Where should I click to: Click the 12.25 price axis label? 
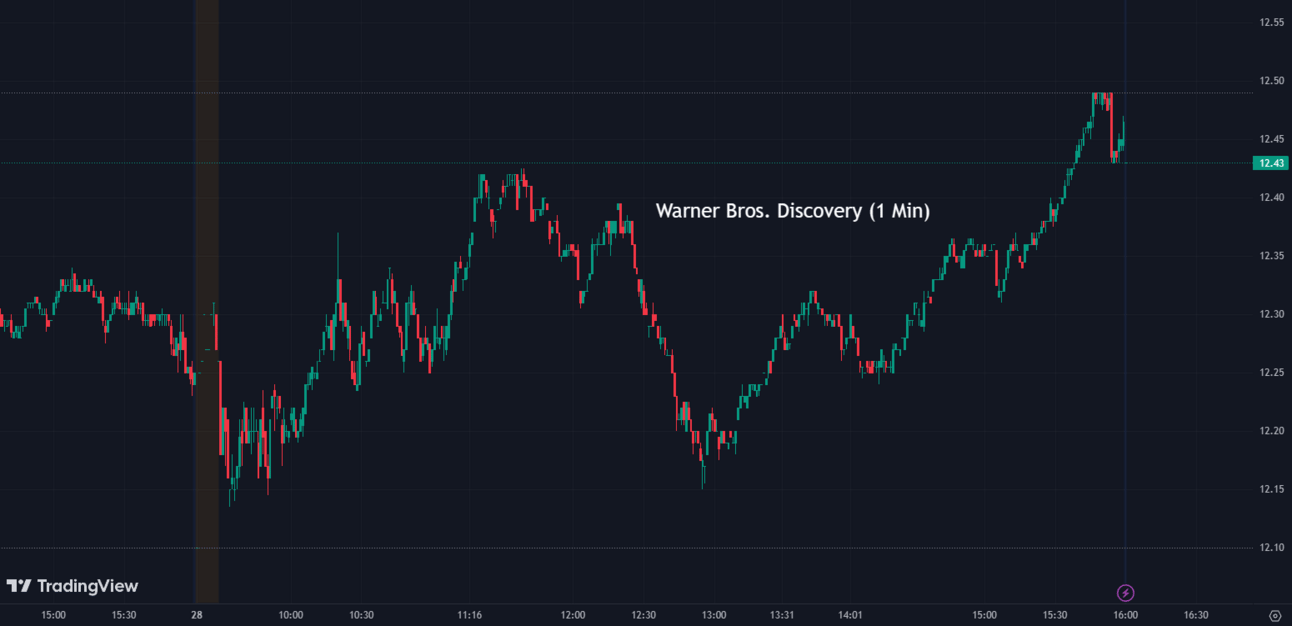[1272, 373]
